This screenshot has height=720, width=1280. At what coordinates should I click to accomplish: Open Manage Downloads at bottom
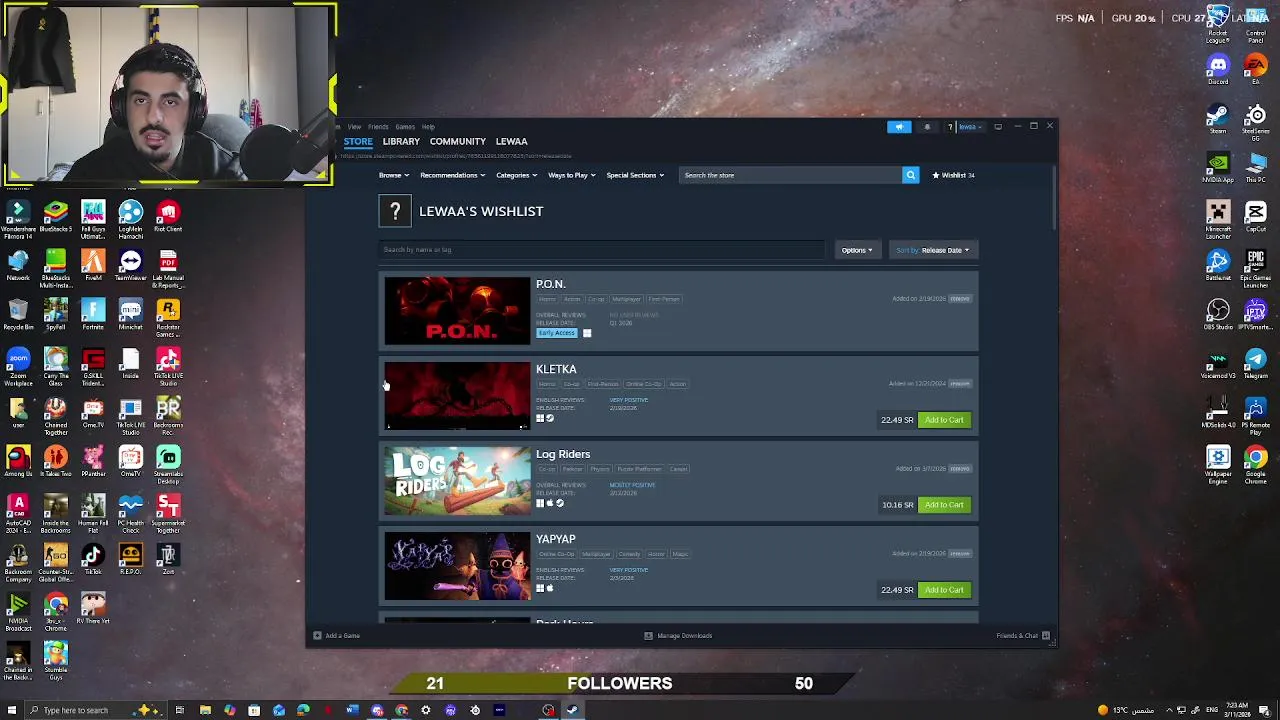(x=678, y=636)
